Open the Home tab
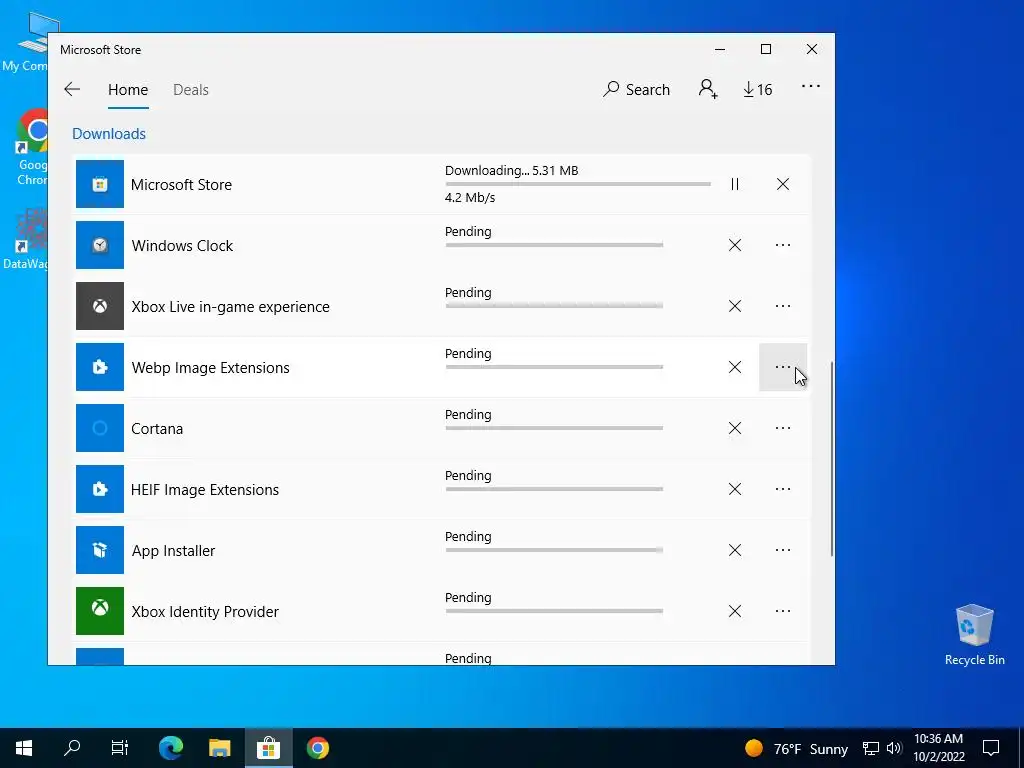1024x768 pixels. tap(128, 89)
